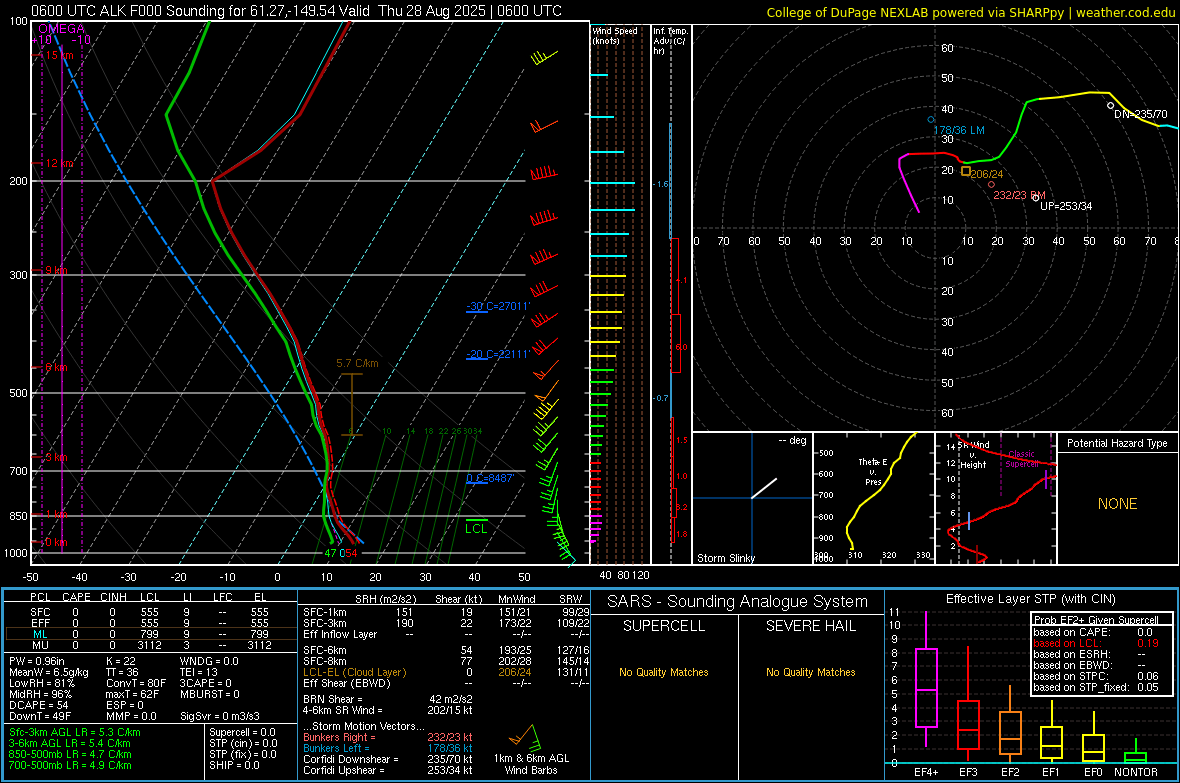
Task: Click the Prob EF2+ Given Supercell header
Action: pos(1096,620)
